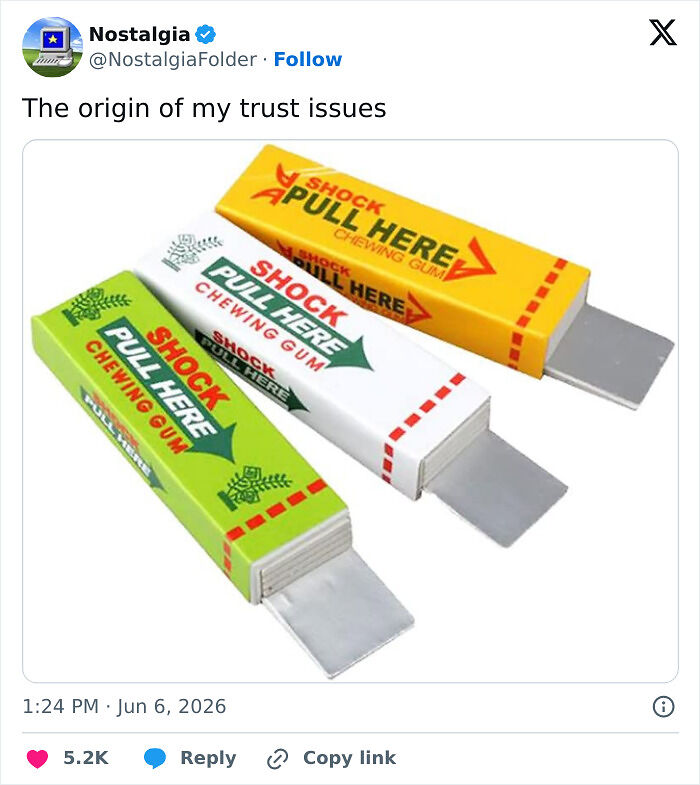Click the Copy link text

pyautogui.click(x=349, y=758)
